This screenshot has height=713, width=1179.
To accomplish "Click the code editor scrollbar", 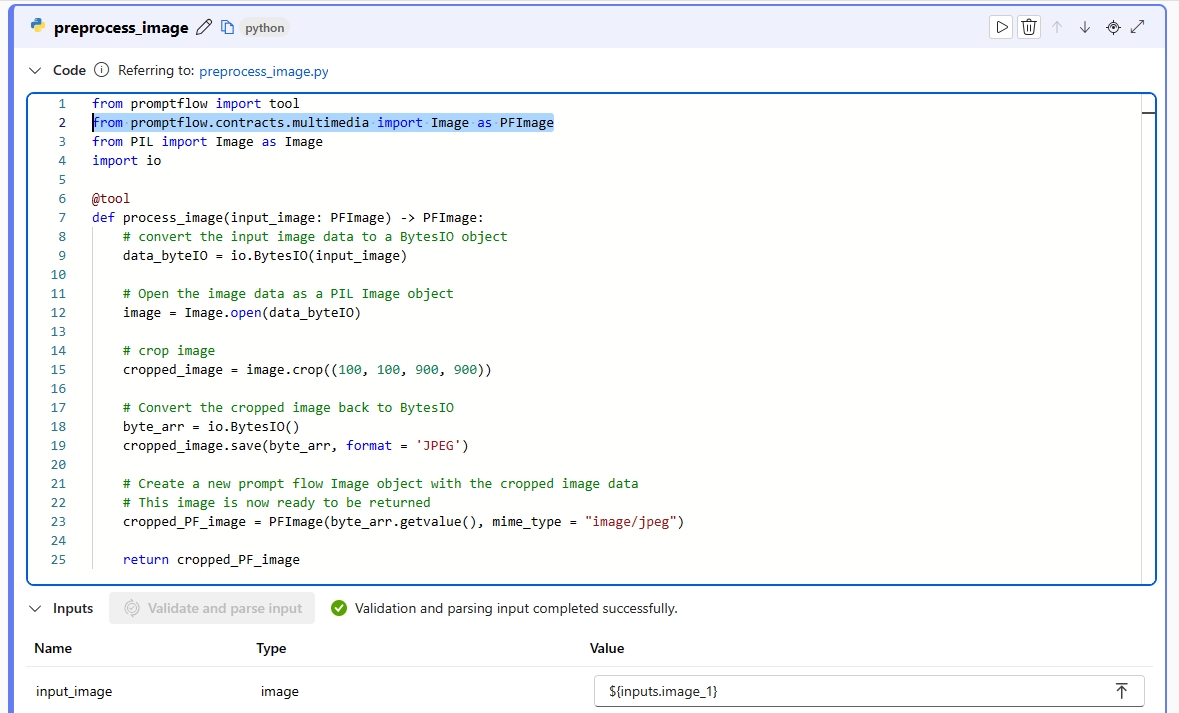I will (x=1148, y=338).
